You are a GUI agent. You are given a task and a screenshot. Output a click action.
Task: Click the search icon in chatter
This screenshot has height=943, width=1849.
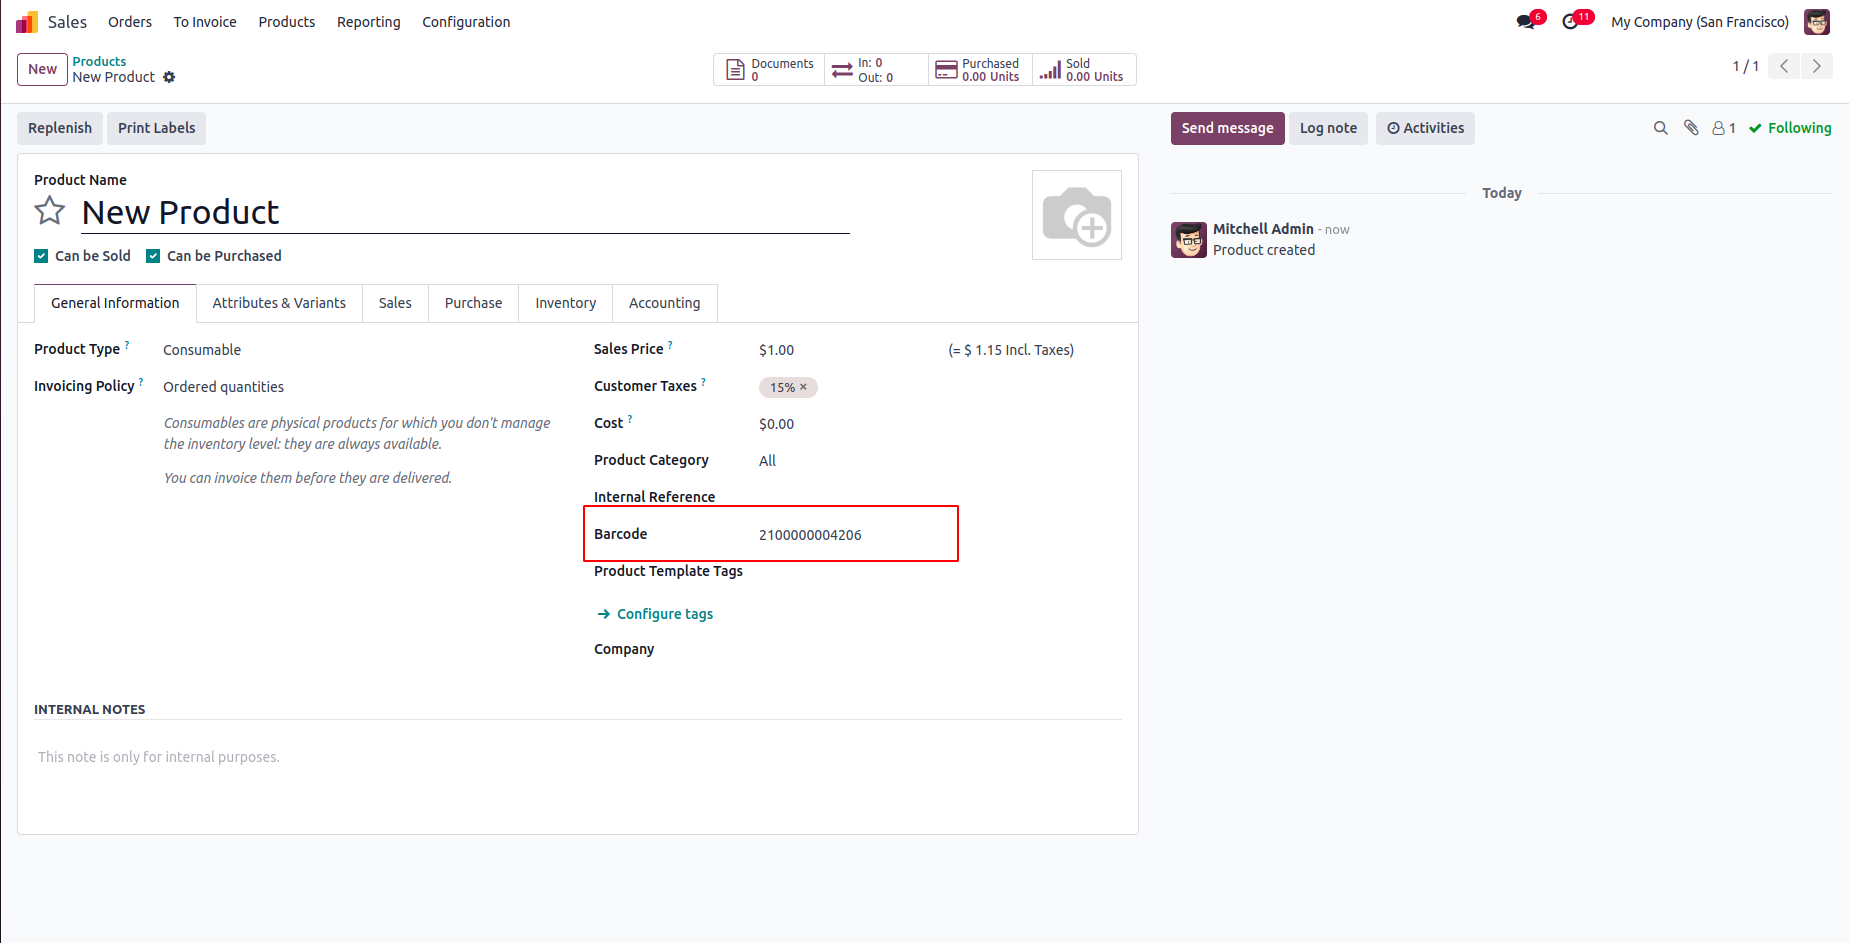tap(1661, 128)
